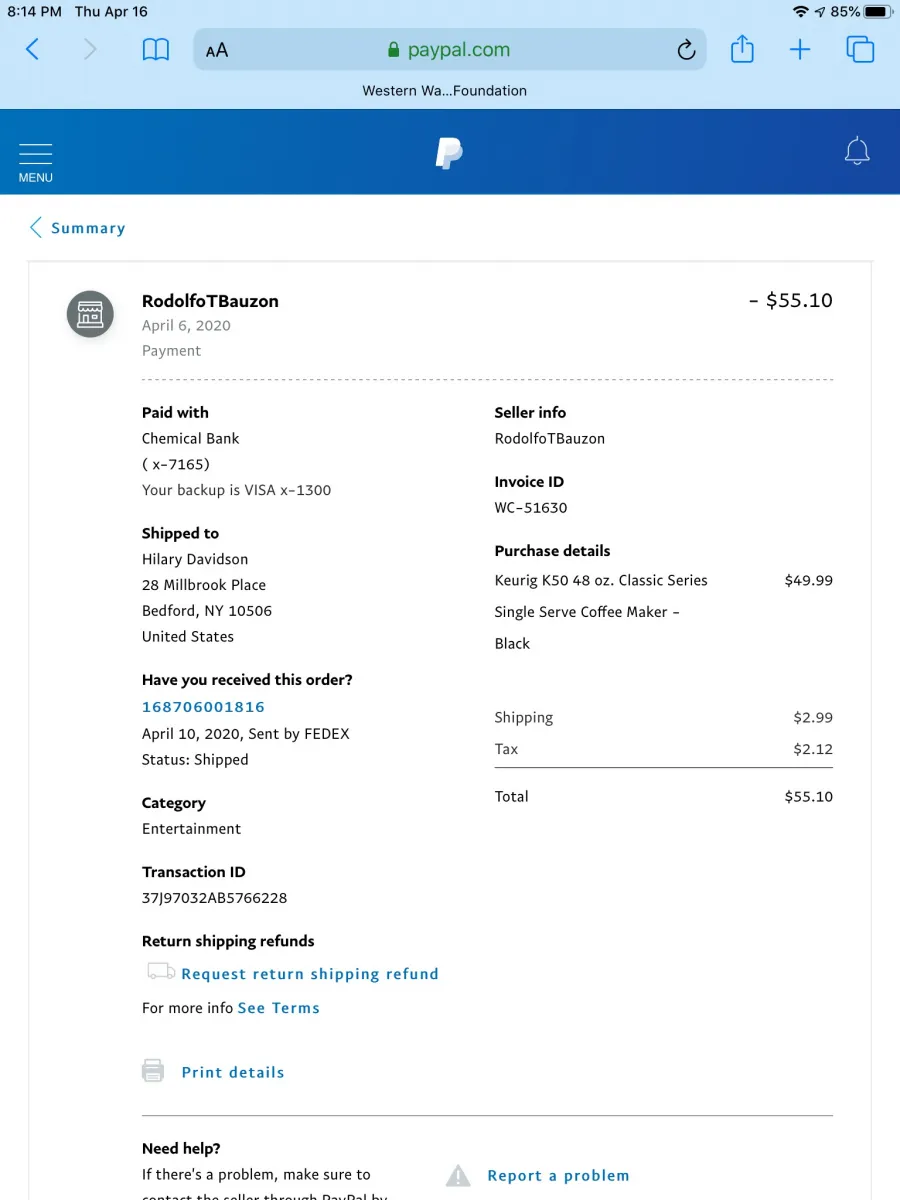Show all open tabs icon

(x=860, y=49)
